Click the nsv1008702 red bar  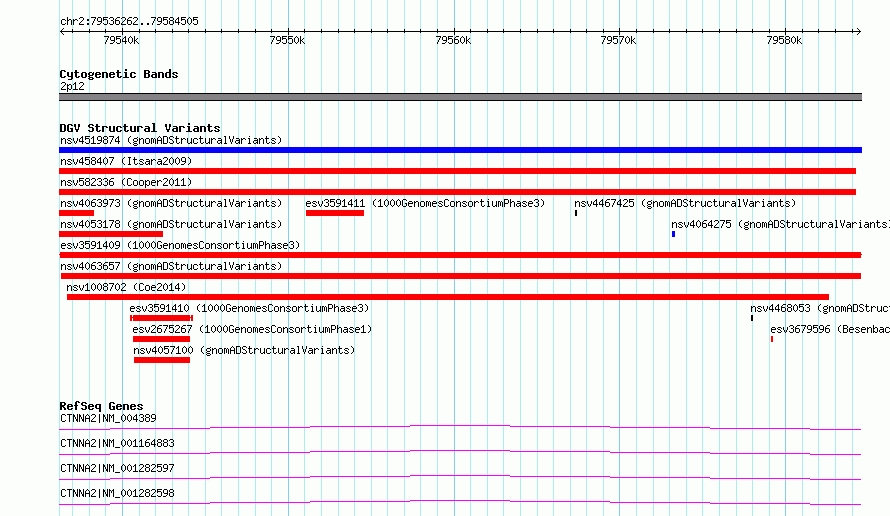click(448, 297)
